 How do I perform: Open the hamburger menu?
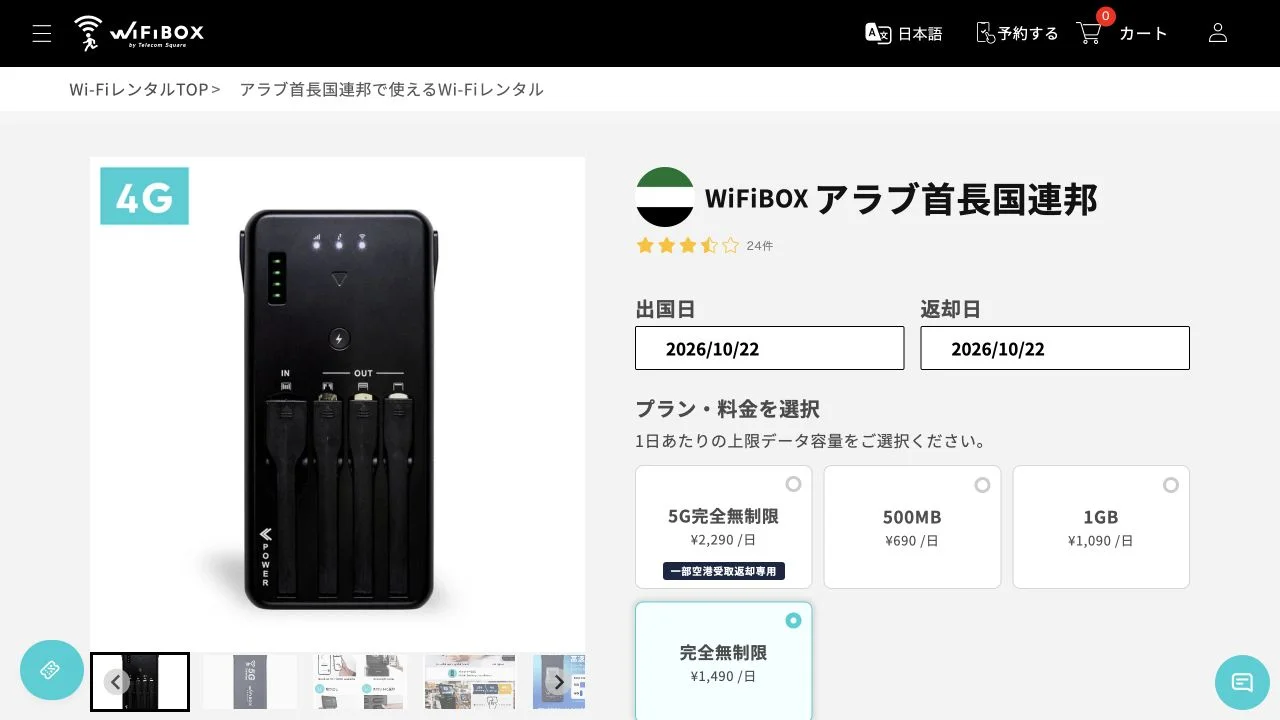[x=42, y=33]
